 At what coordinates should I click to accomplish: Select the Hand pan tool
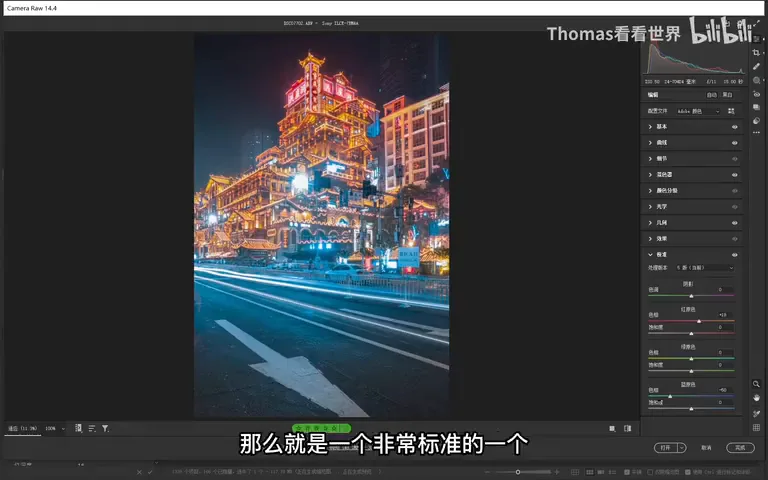756,398
